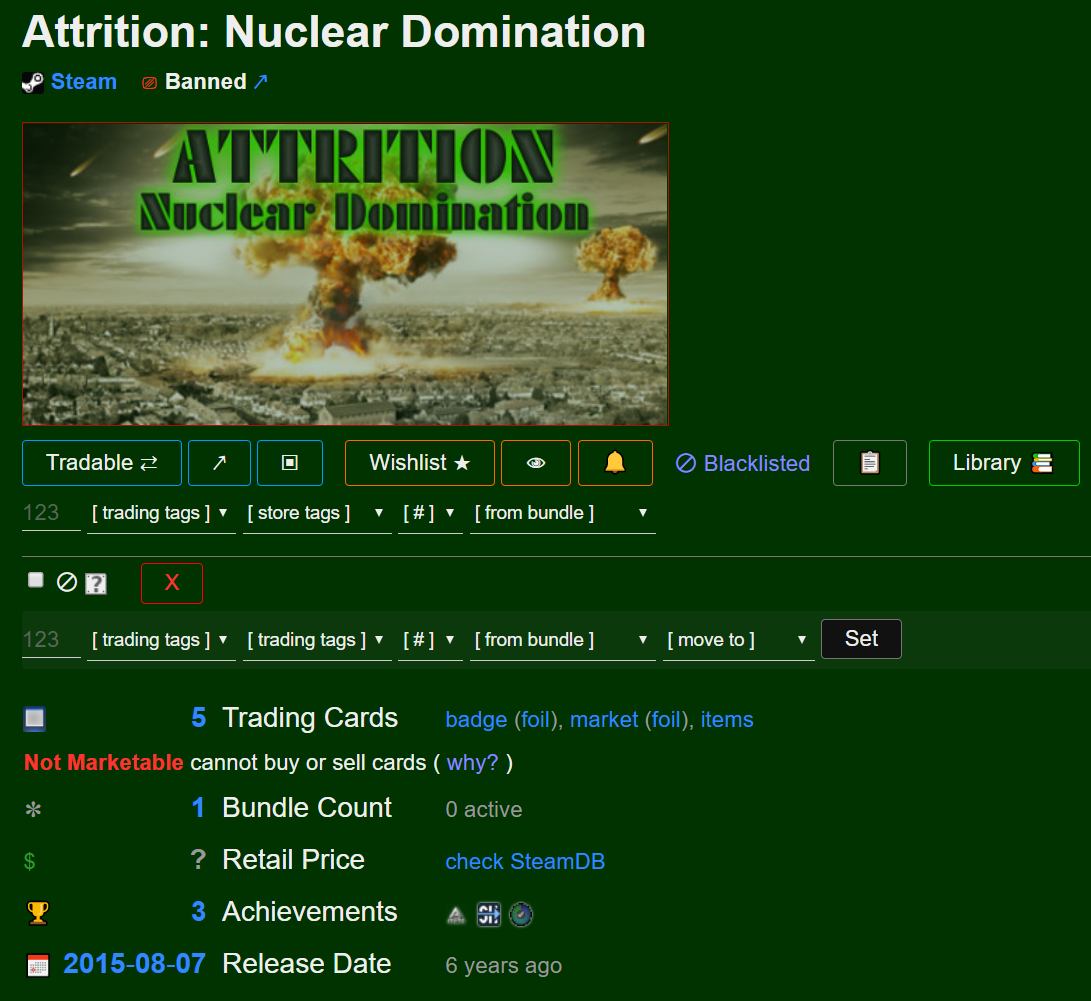The height and width of the screenshot is (1001, 1091).
Task: Expand the move to dropdown
Action: [738, 640]
